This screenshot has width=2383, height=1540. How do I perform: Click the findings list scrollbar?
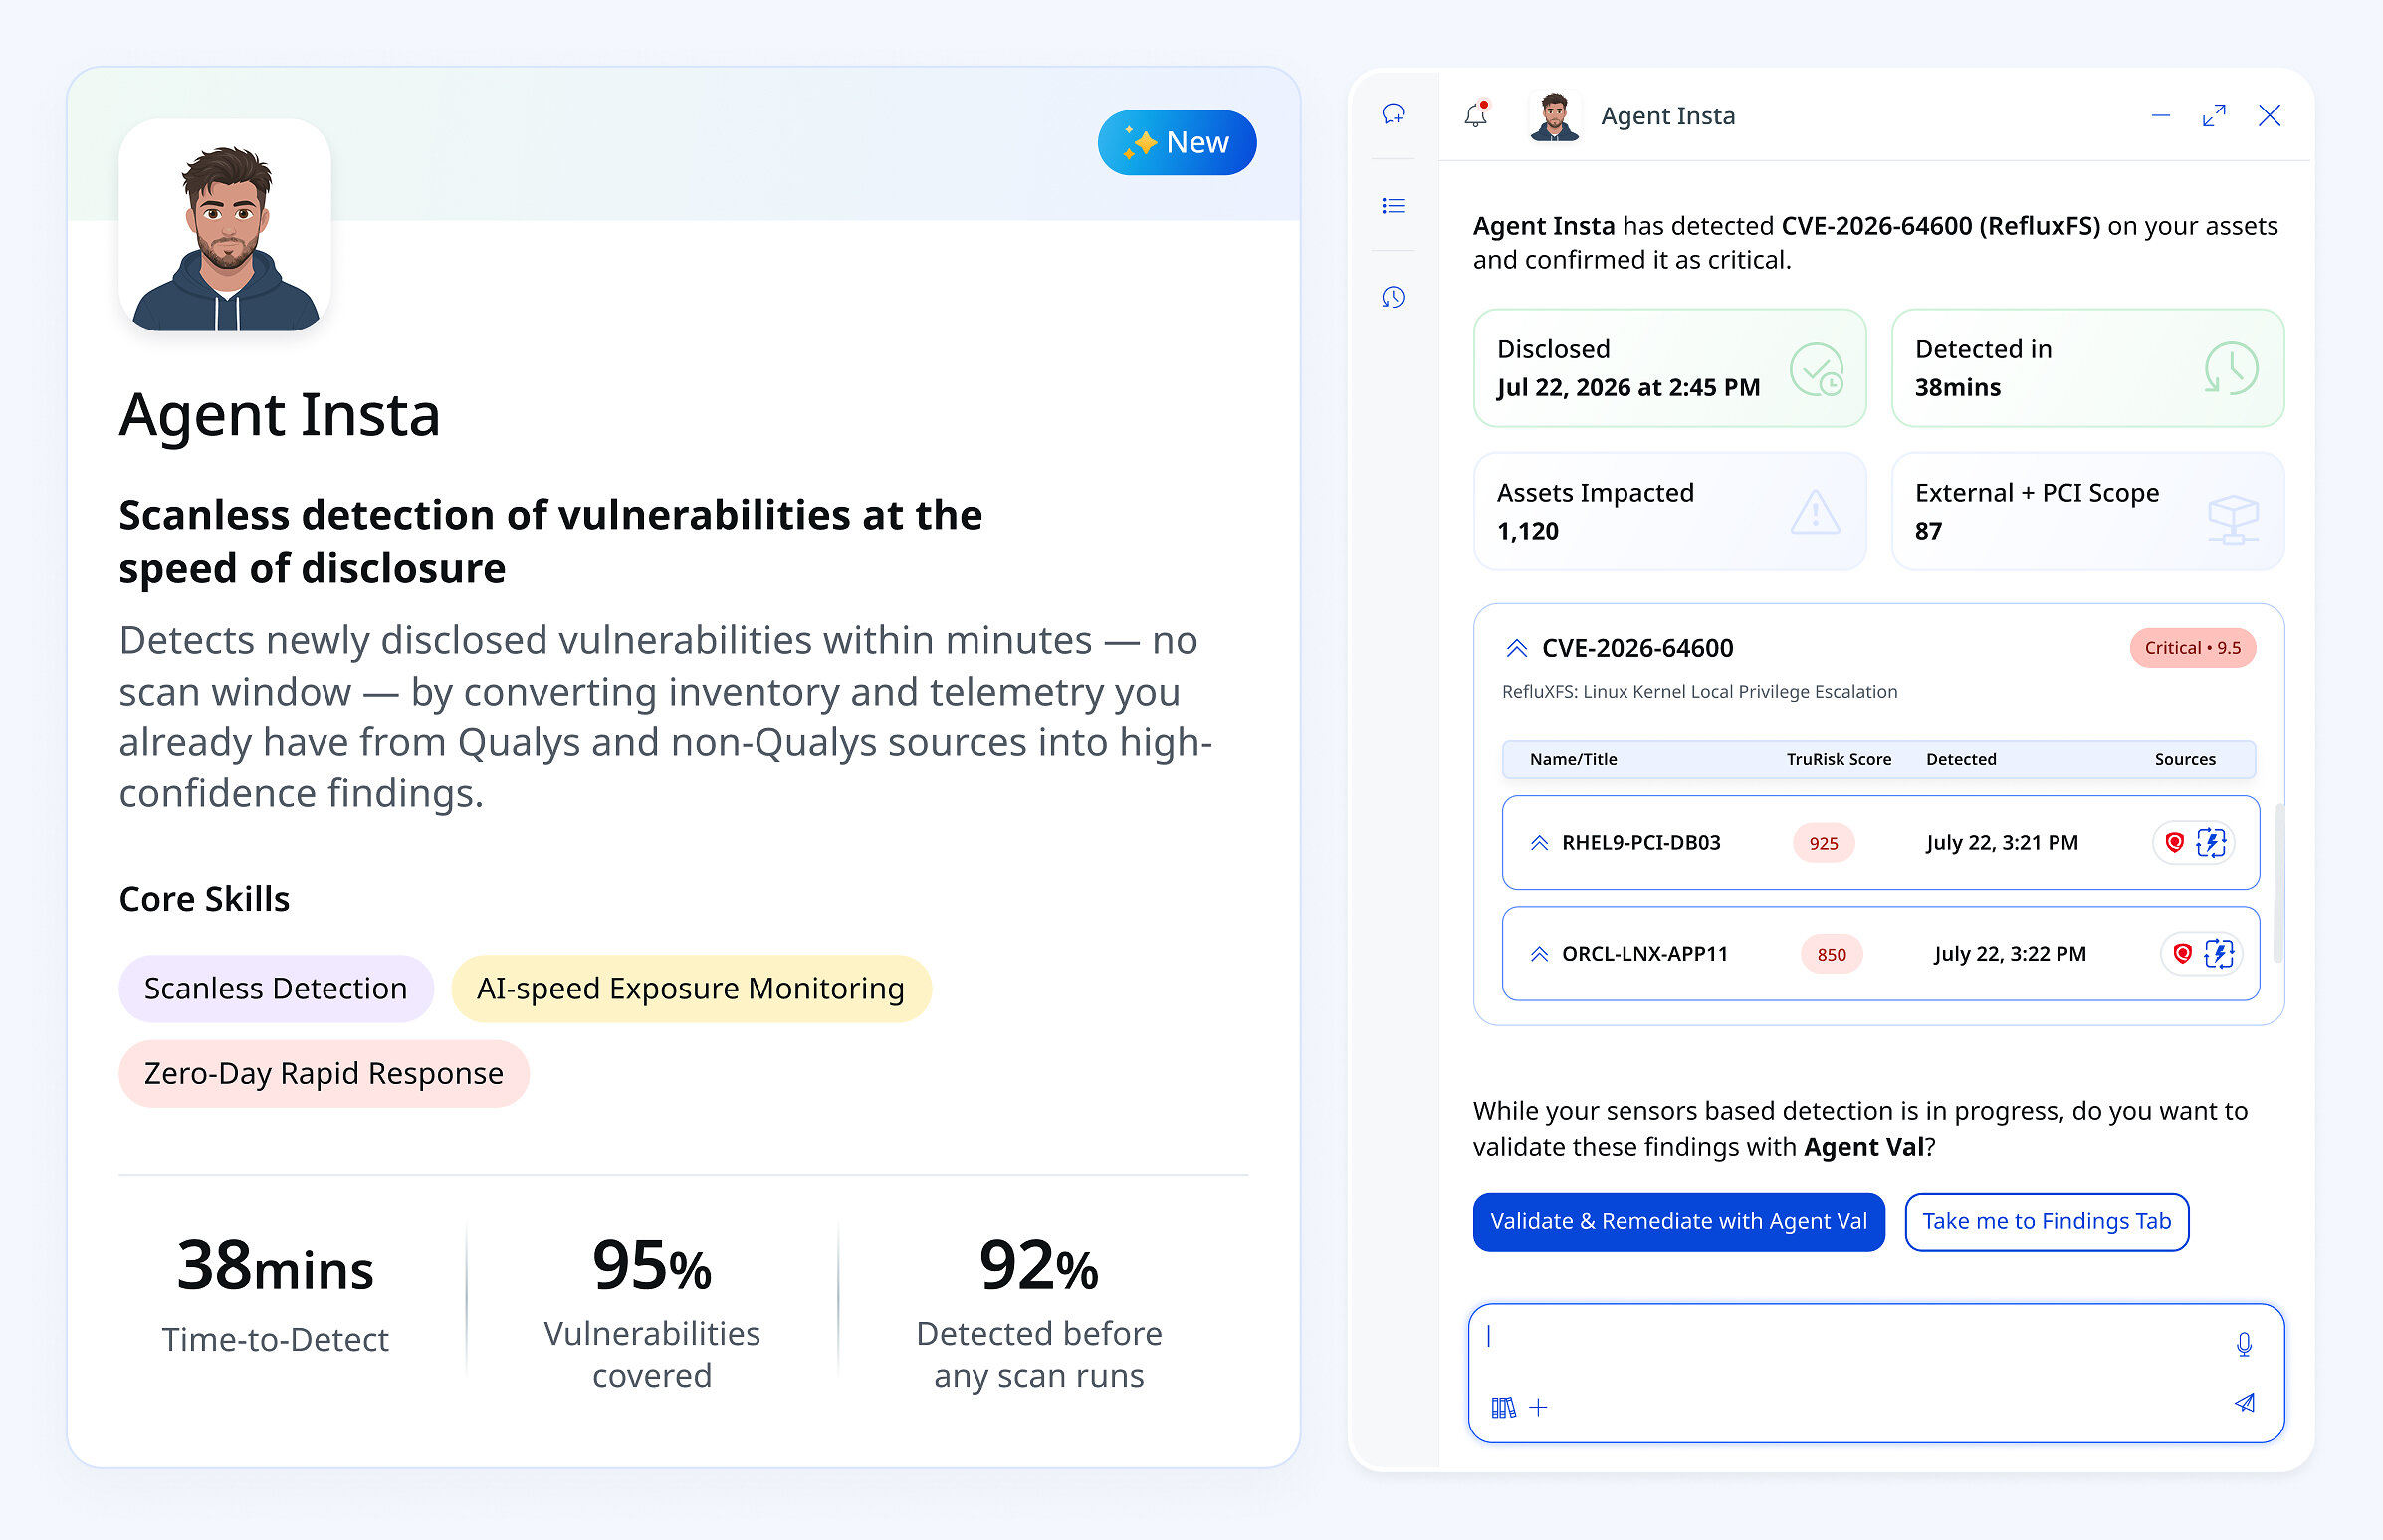[2279, 882]
